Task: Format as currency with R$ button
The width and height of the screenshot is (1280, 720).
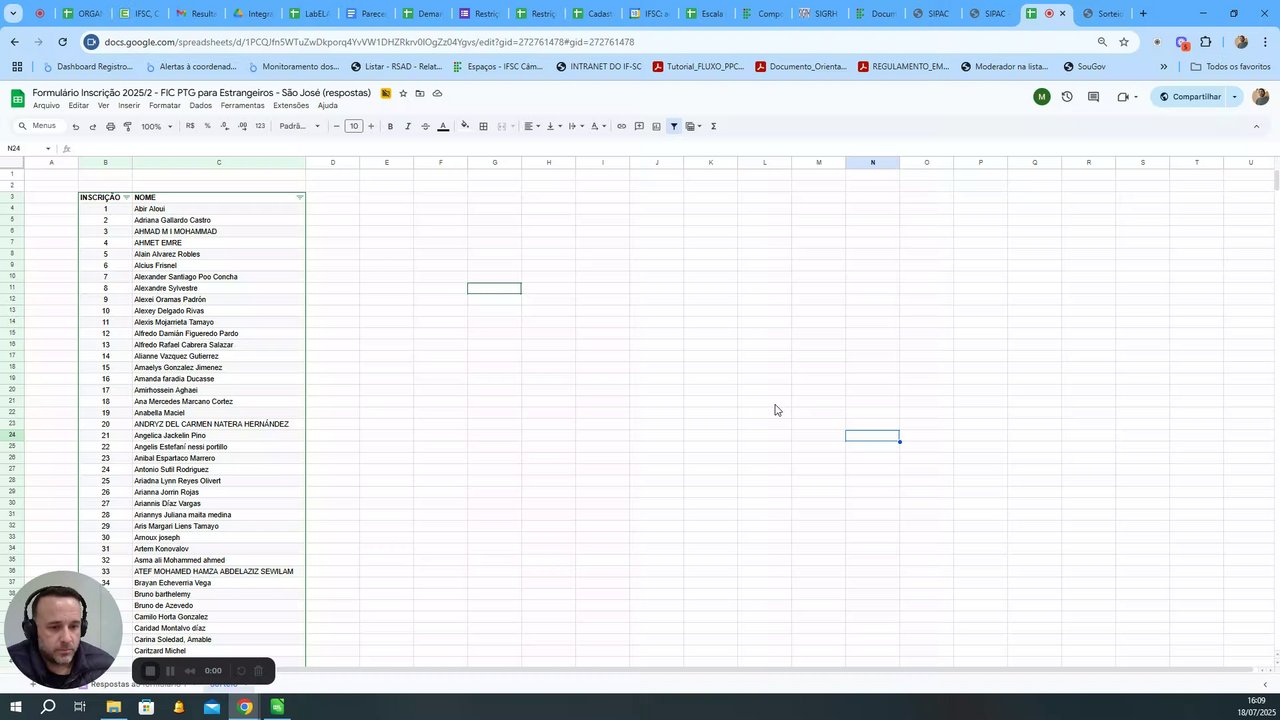Action: click(190, 126)
